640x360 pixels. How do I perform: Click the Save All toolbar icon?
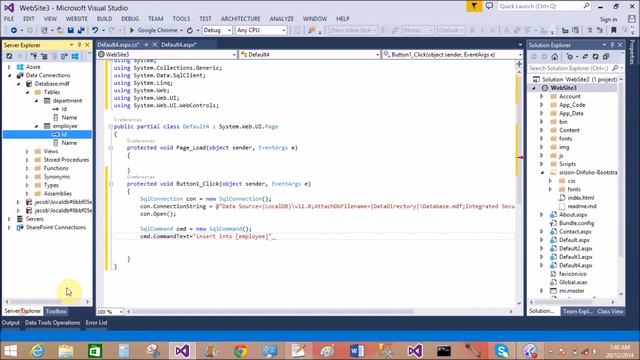[81, 30]
